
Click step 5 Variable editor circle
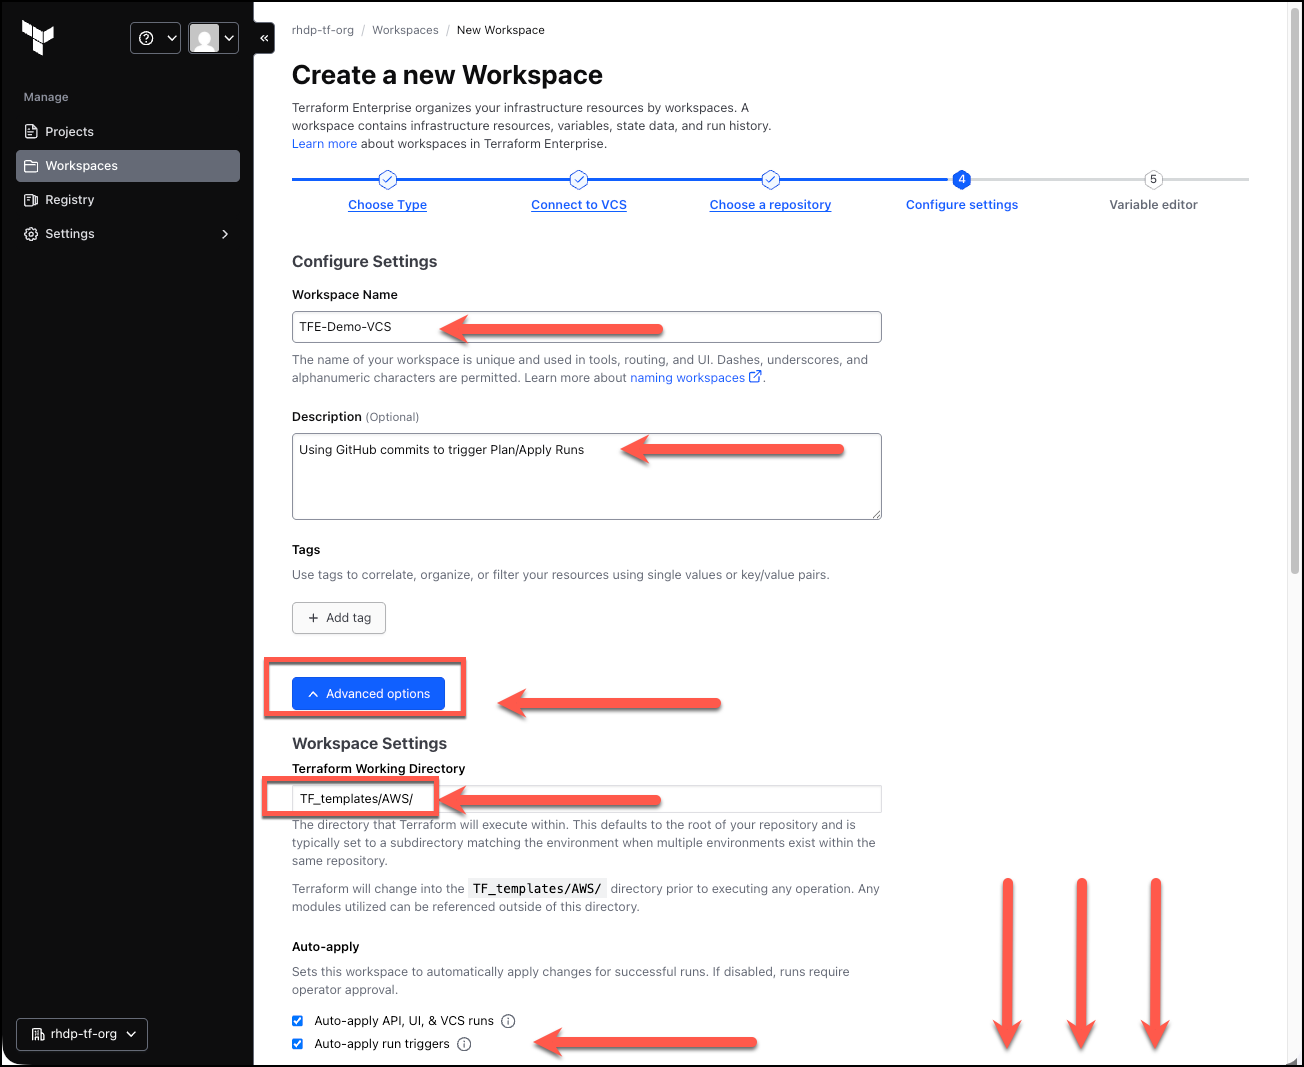pos(1153,180)
